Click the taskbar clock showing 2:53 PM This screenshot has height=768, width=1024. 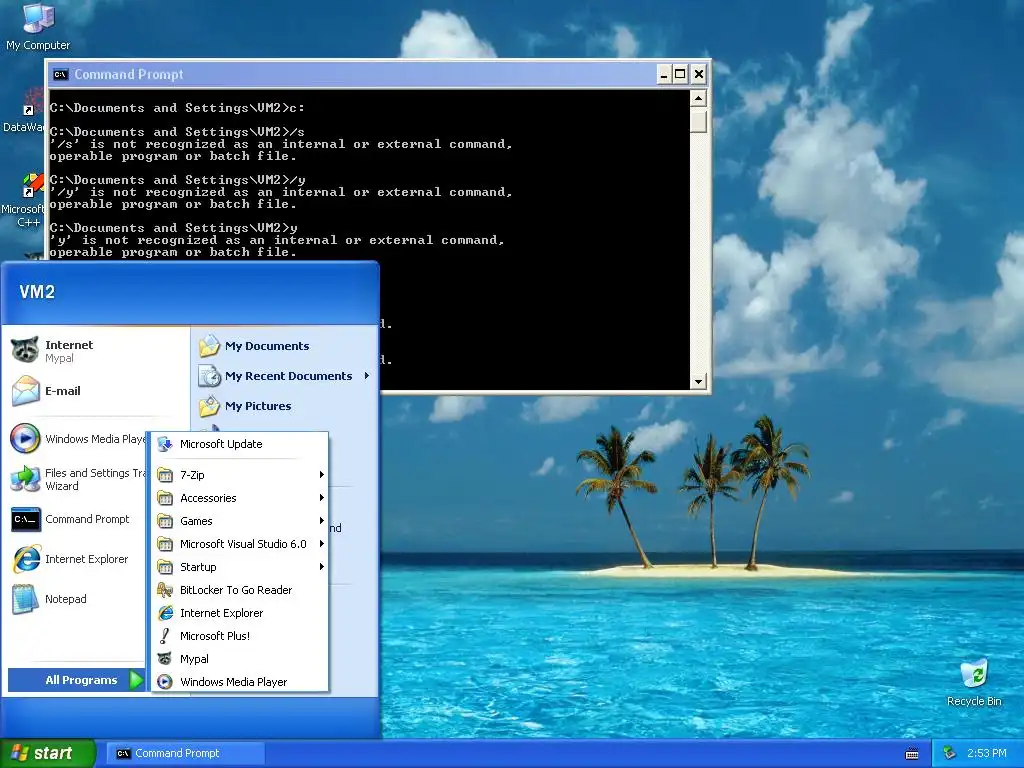tap(986, 754)
